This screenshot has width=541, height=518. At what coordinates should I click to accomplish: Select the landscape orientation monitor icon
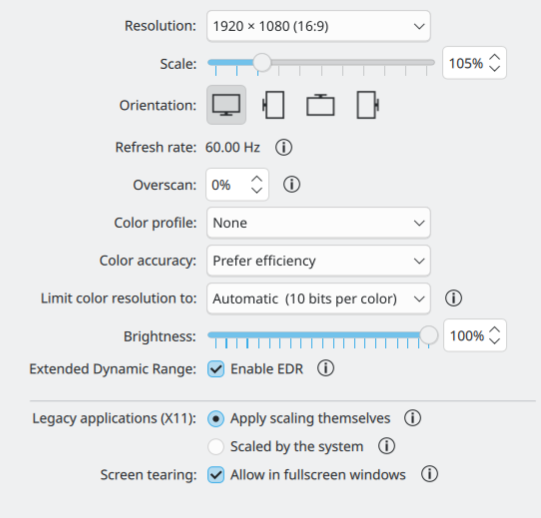[x=226, y=105]
